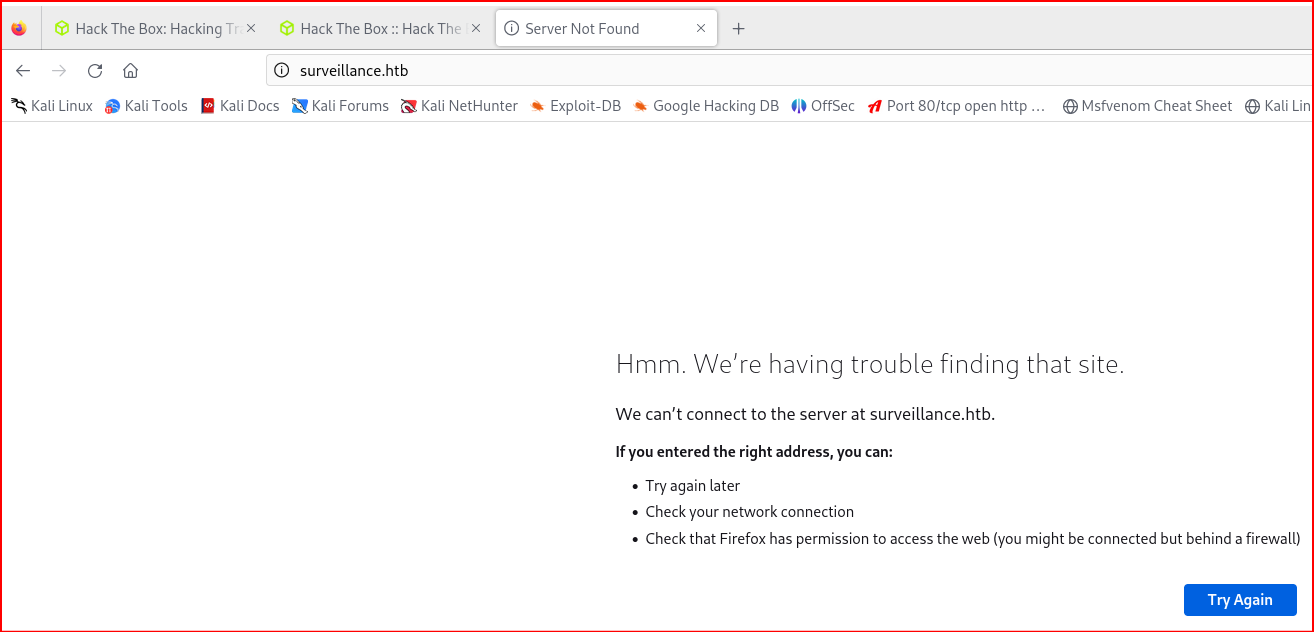Open the OffSec bookmark

tap(823, 106)
